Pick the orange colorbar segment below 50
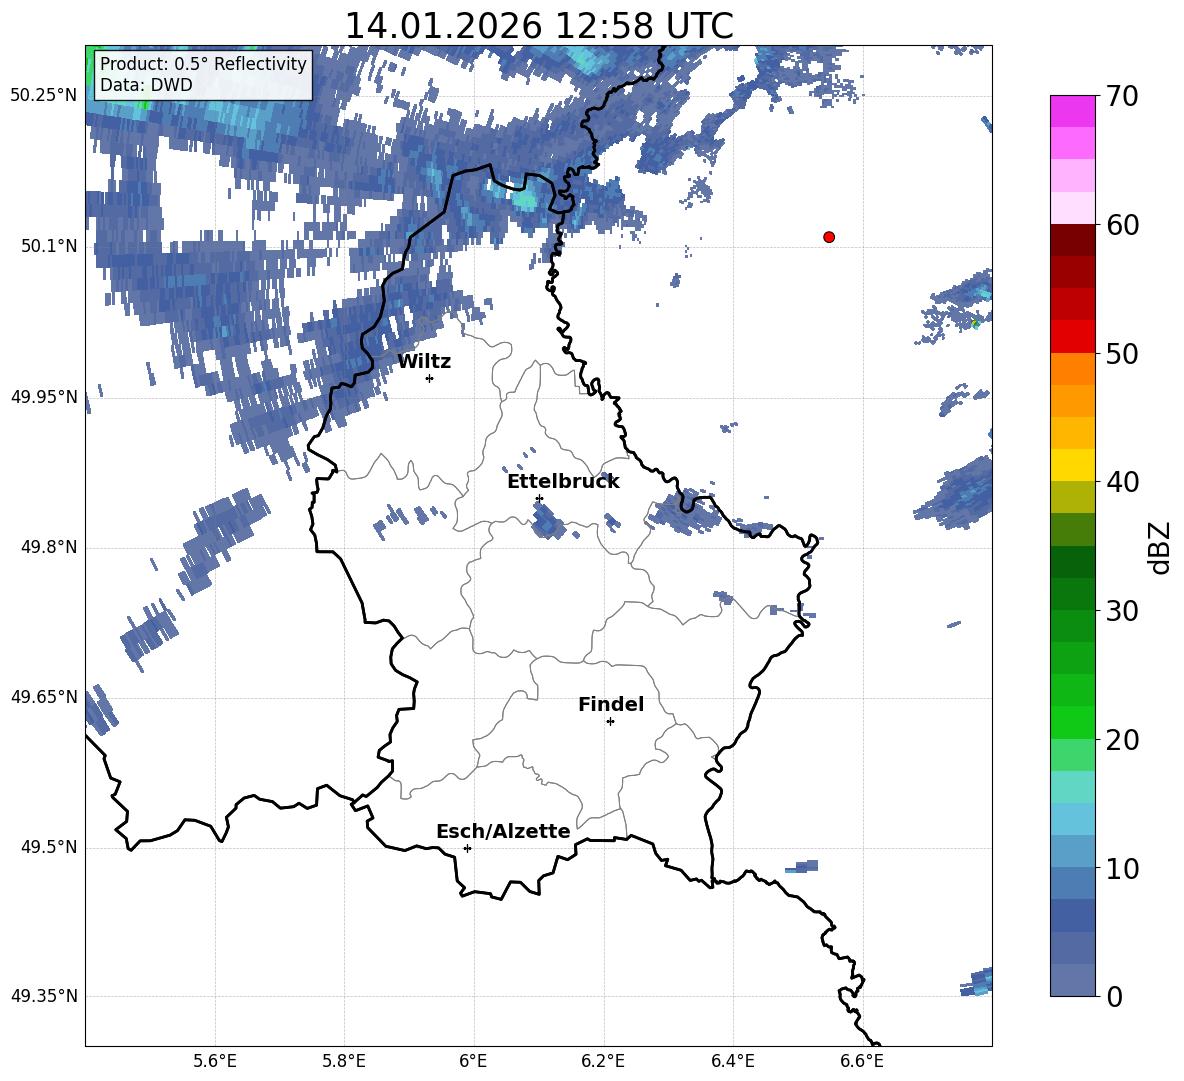 click(1072, 369)
